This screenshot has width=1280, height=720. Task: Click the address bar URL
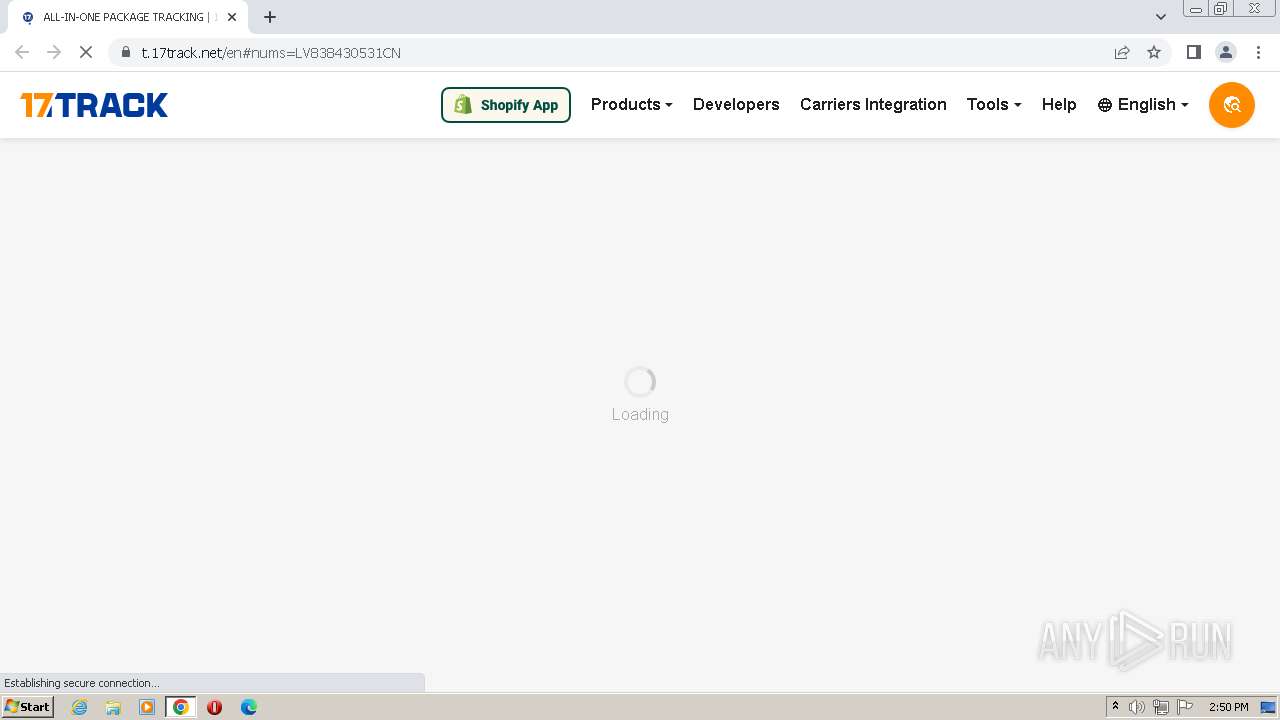click(271, 53)
